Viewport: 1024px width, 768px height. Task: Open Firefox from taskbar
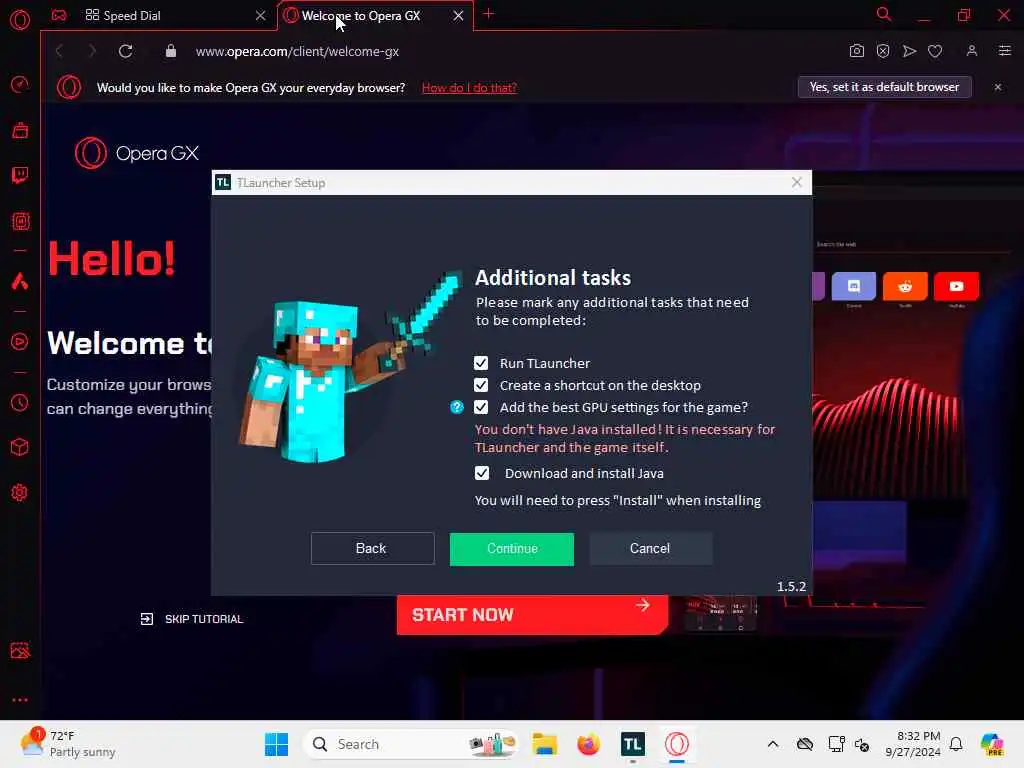pos(588,744)
